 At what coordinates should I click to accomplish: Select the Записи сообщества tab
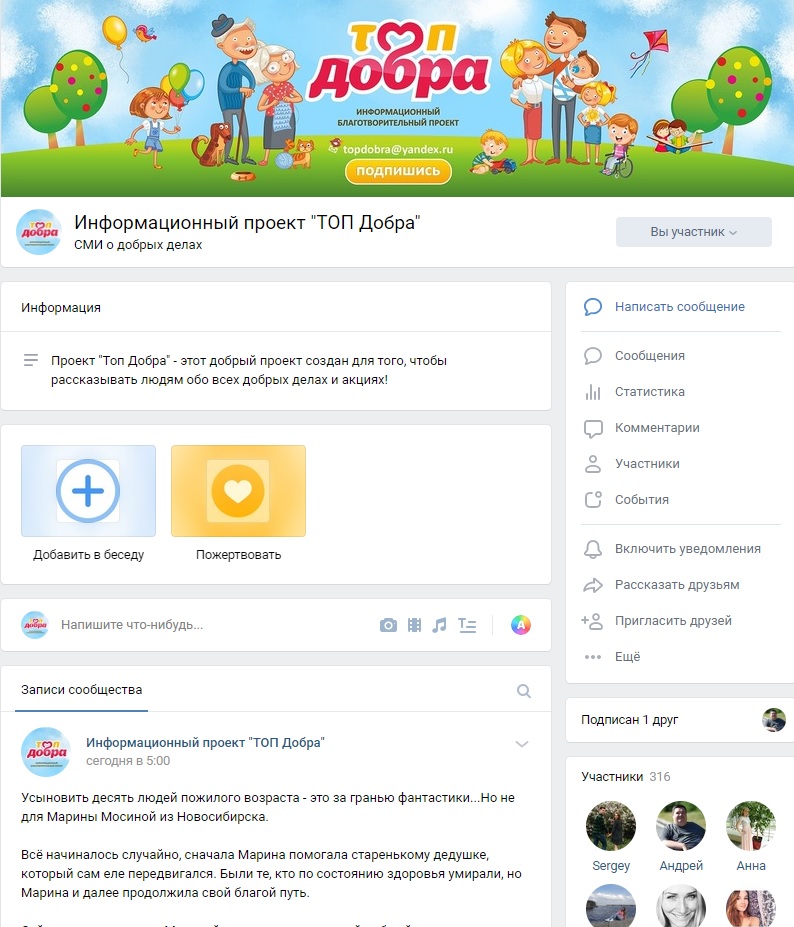82,690
